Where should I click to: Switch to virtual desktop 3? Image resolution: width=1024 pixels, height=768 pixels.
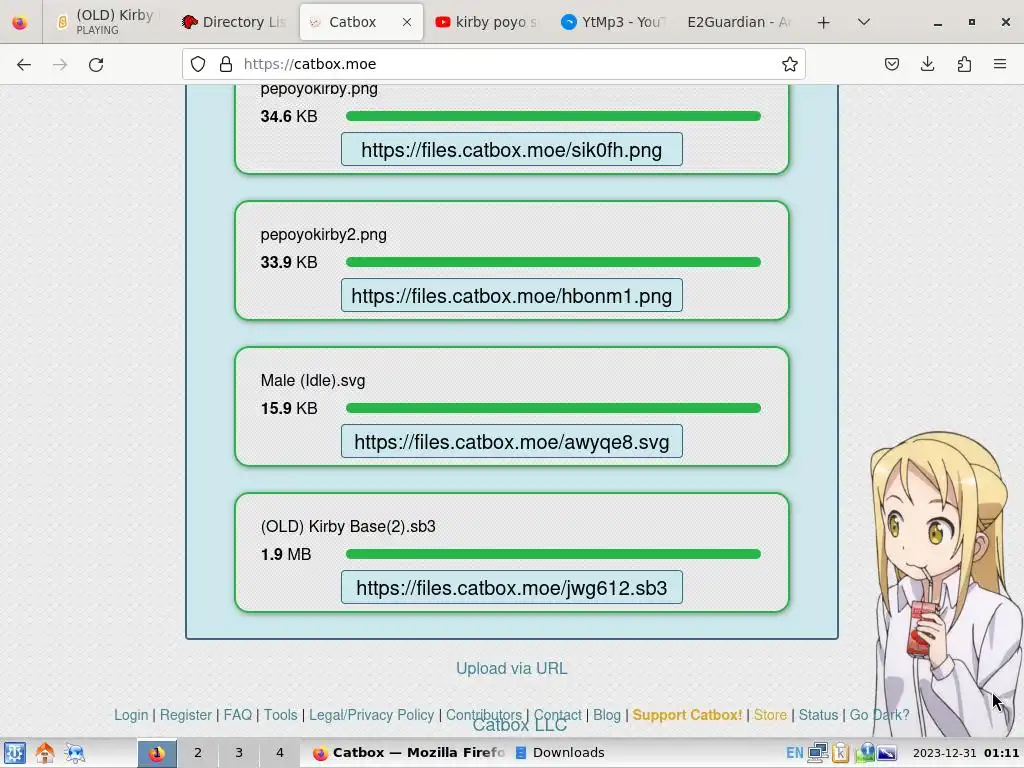[238, 753]
